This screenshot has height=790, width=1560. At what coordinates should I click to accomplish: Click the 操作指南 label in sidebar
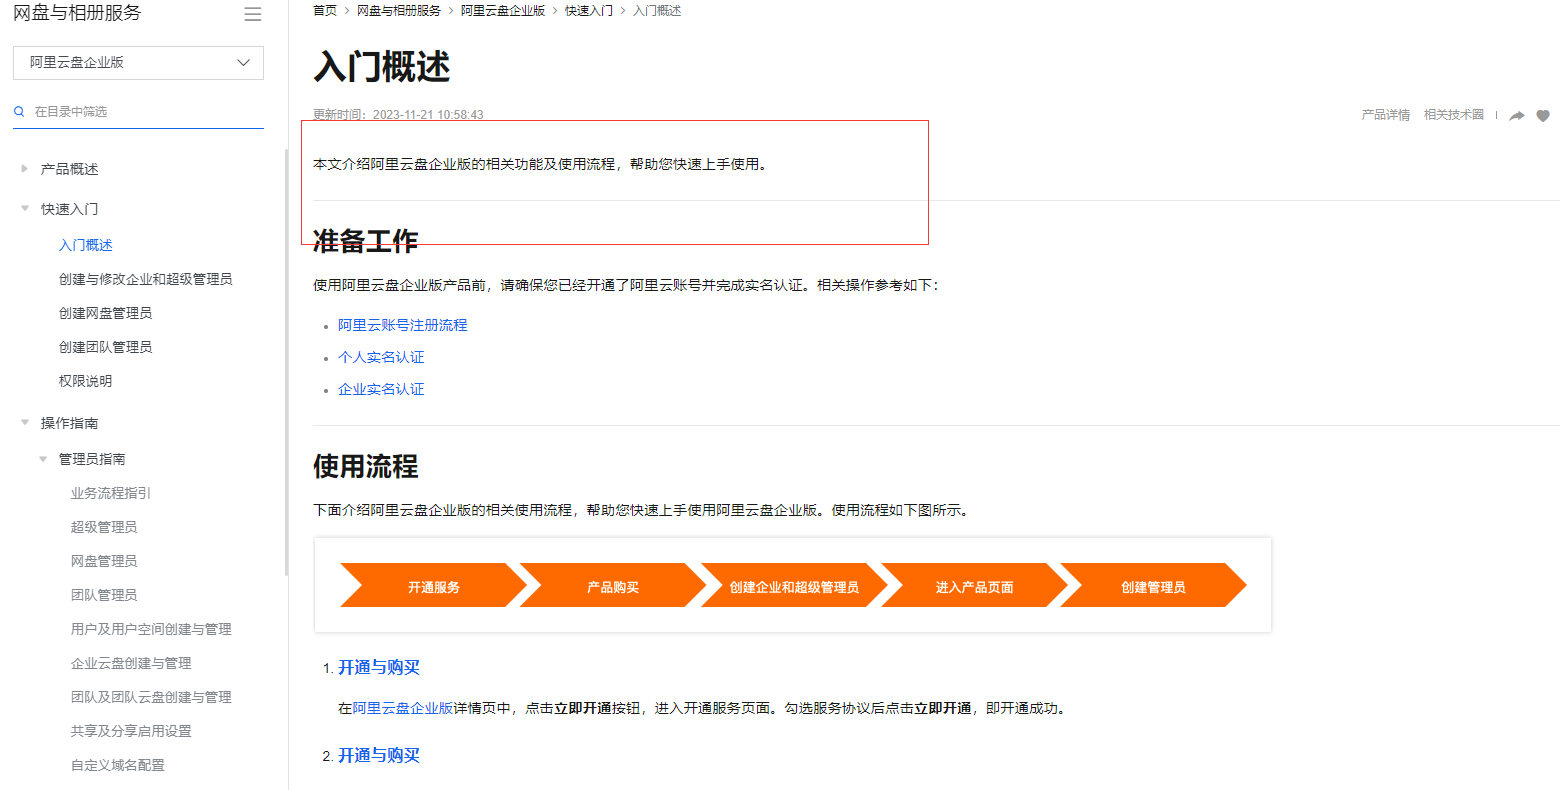pyautogui.click(x=70, y=423)
